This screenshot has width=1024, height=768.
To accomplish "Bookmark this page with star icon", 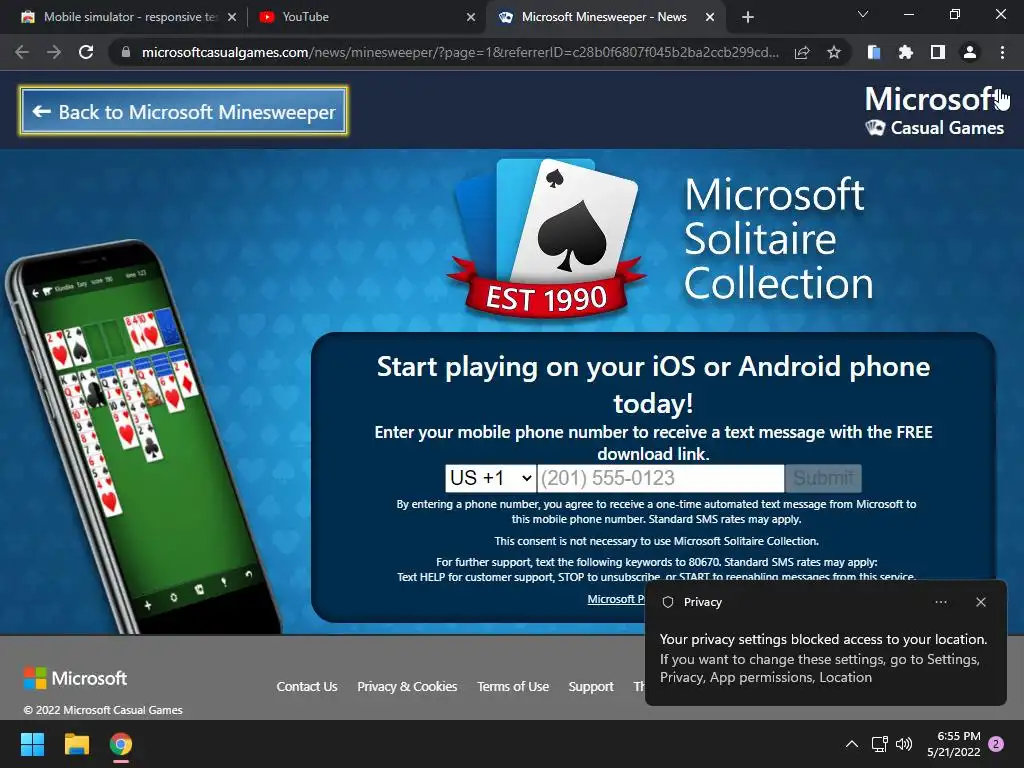I will (x=834, y=52).
